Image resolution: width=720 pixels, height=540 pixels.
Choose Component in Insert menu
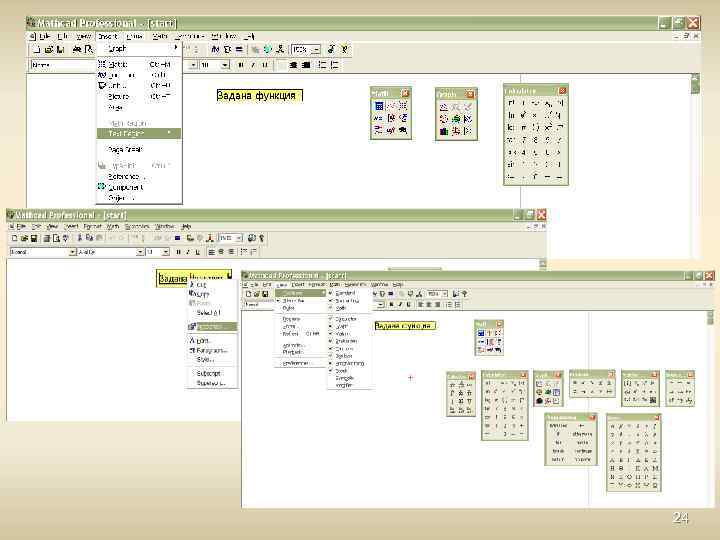(139, 187)
